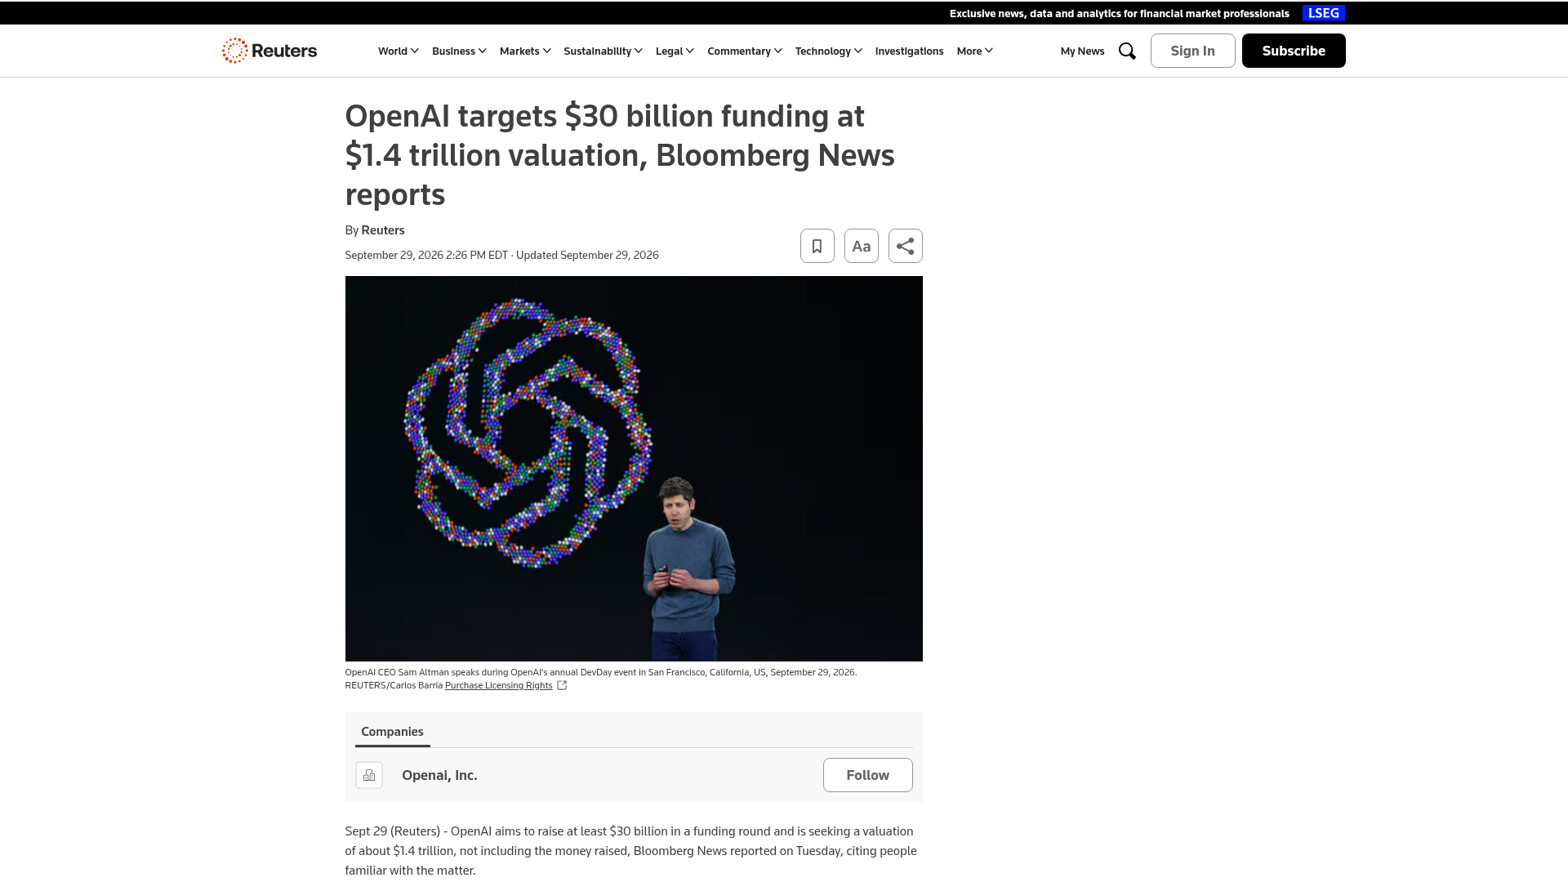Expand the More navigation menu
Viewport: 1568px width, 882px height.
pos(974,51)
